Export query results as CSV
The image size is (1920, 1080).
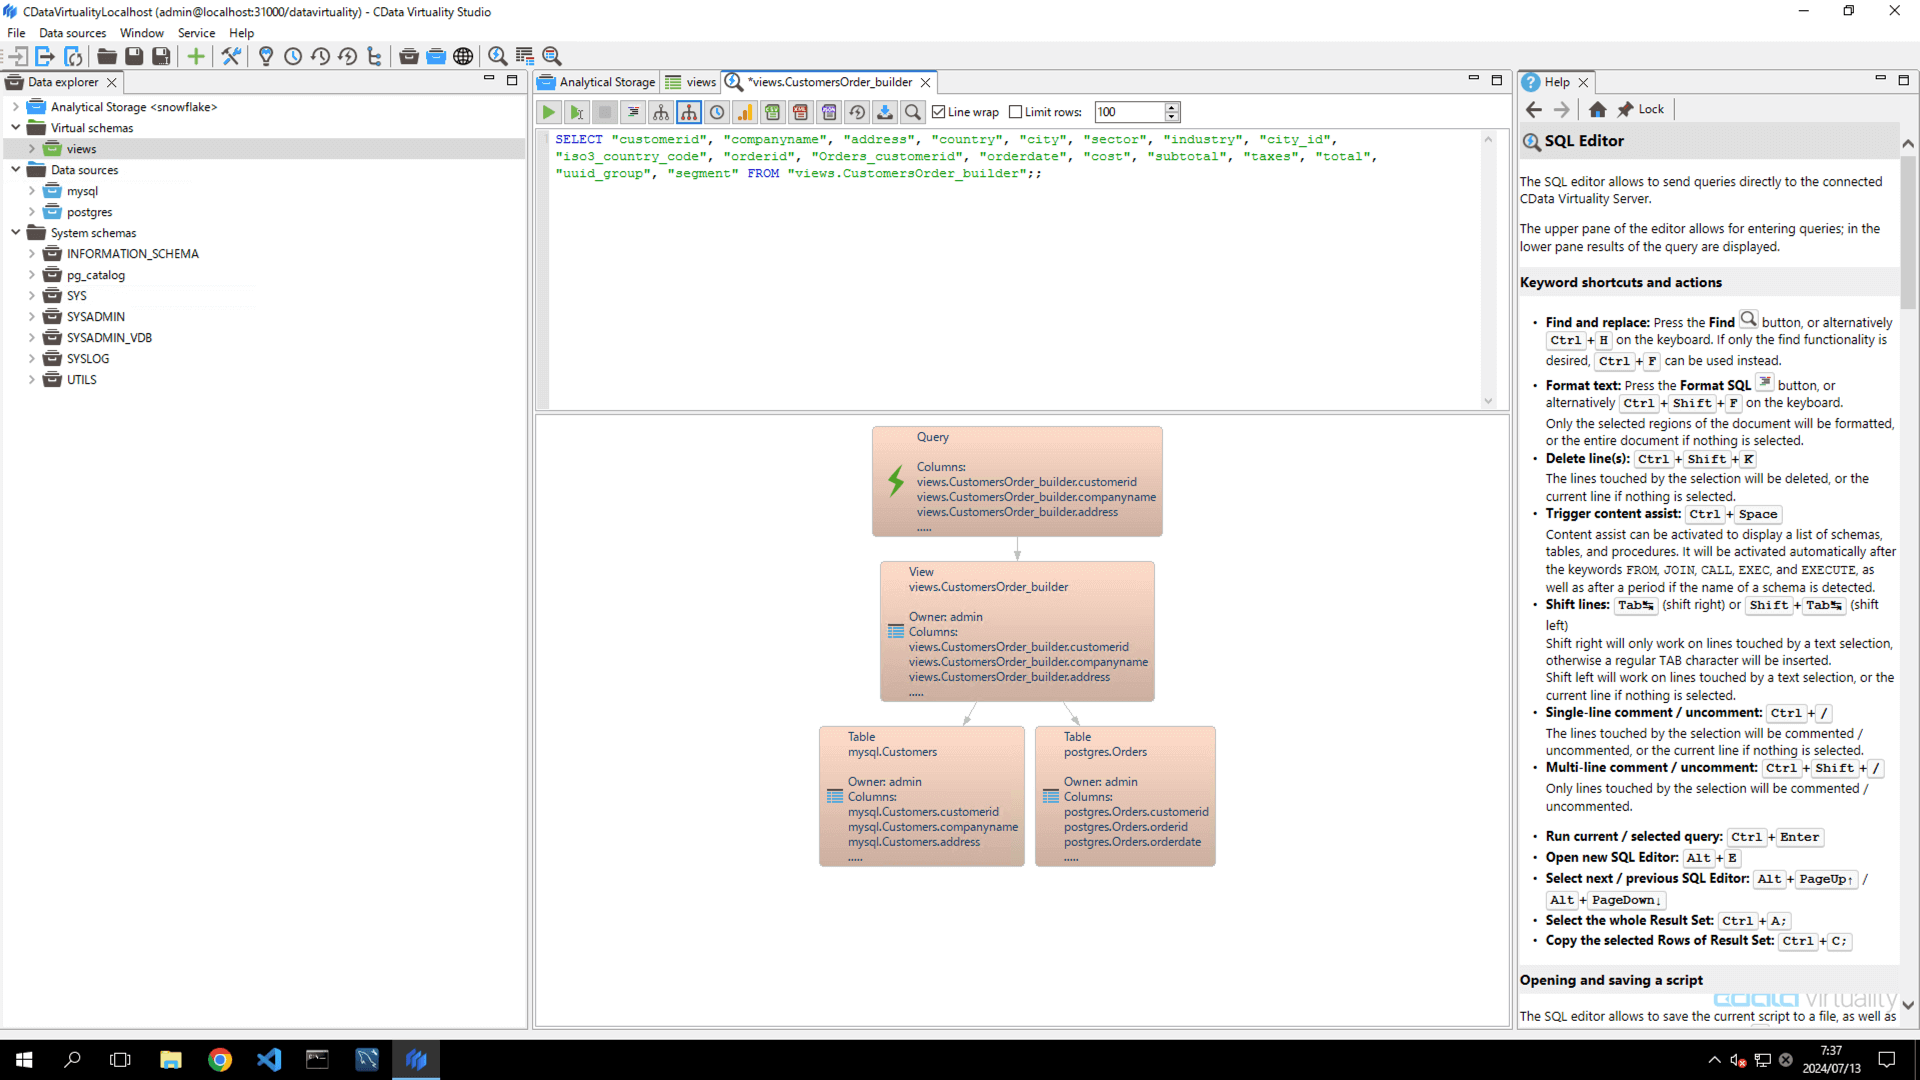tap(773, 112)
